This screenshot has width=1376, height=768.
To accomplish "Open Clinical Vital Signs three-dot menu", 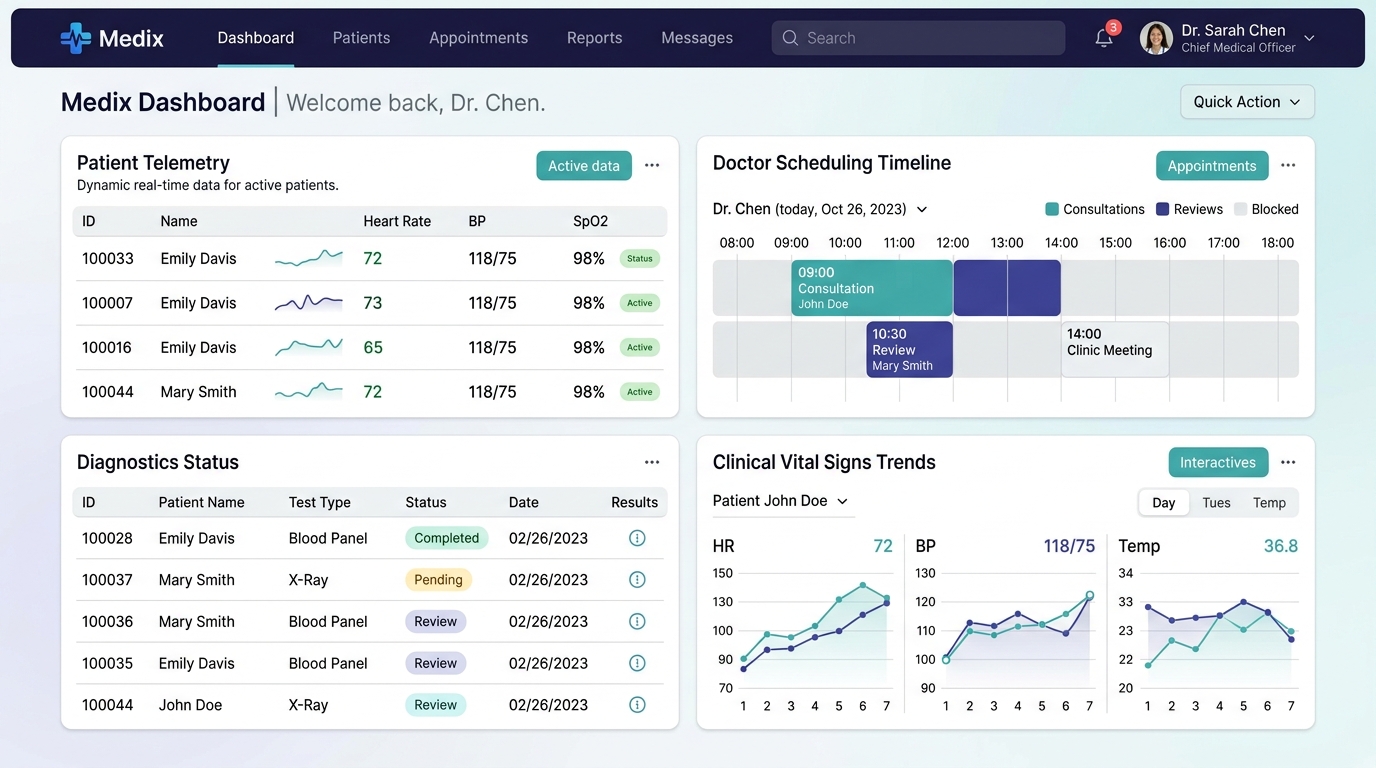I will pos(1288,462).
